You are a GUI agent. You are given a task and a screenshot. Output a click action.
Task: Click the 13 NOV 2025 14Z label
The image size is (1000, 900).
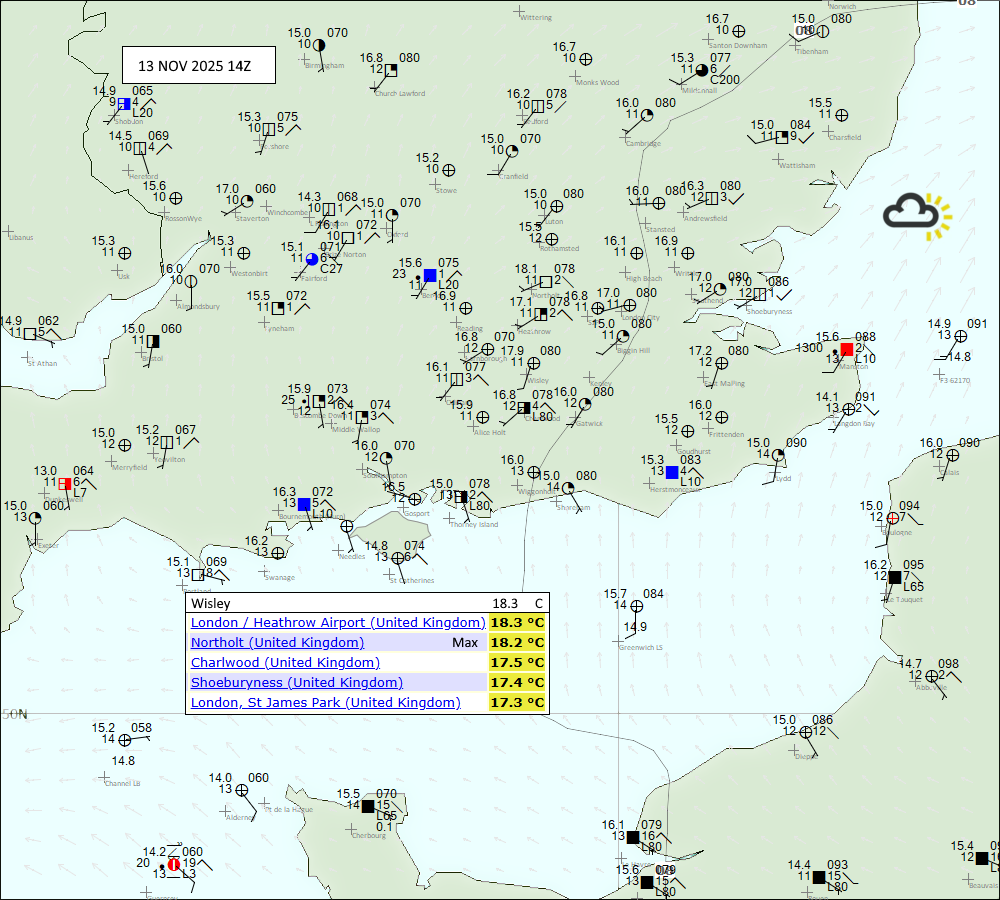point(194,66)
